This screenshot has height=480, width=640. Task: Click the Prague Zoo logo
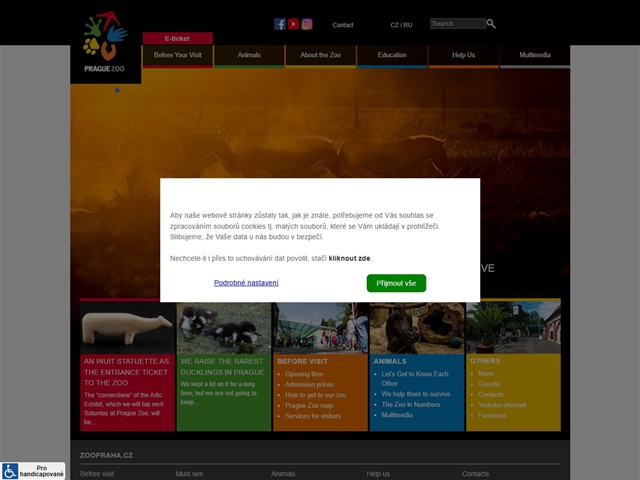point(105,46)
